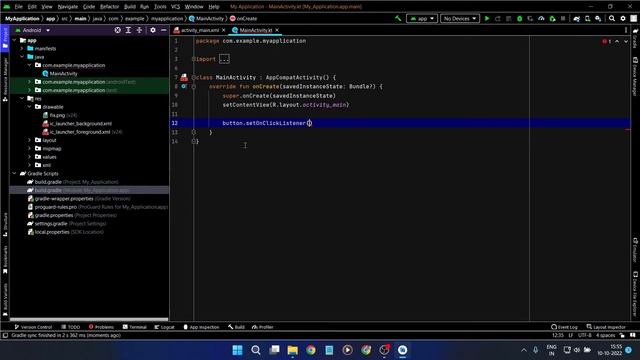Open the Device Manager toolbar icon

click(587, 18)
